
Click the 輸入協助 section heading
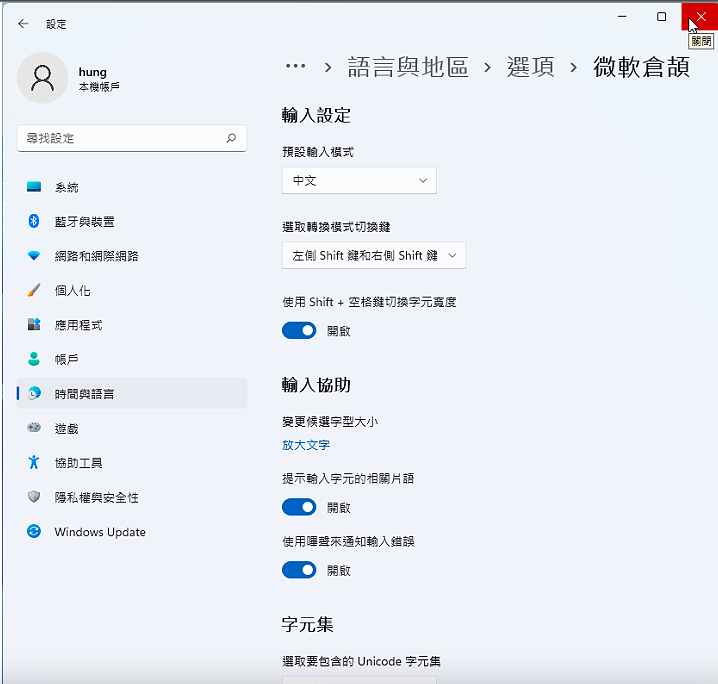316,385
